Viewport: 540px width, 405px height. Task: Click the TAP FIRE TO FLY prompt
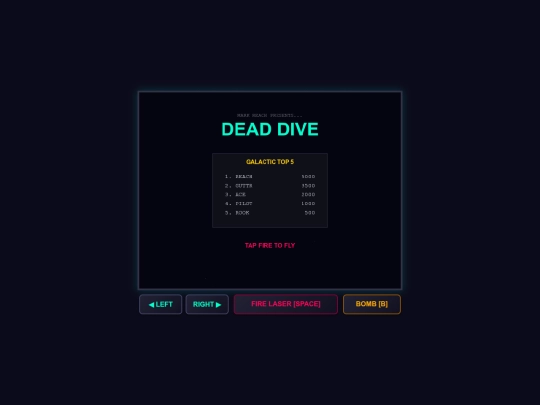point(270,246)
